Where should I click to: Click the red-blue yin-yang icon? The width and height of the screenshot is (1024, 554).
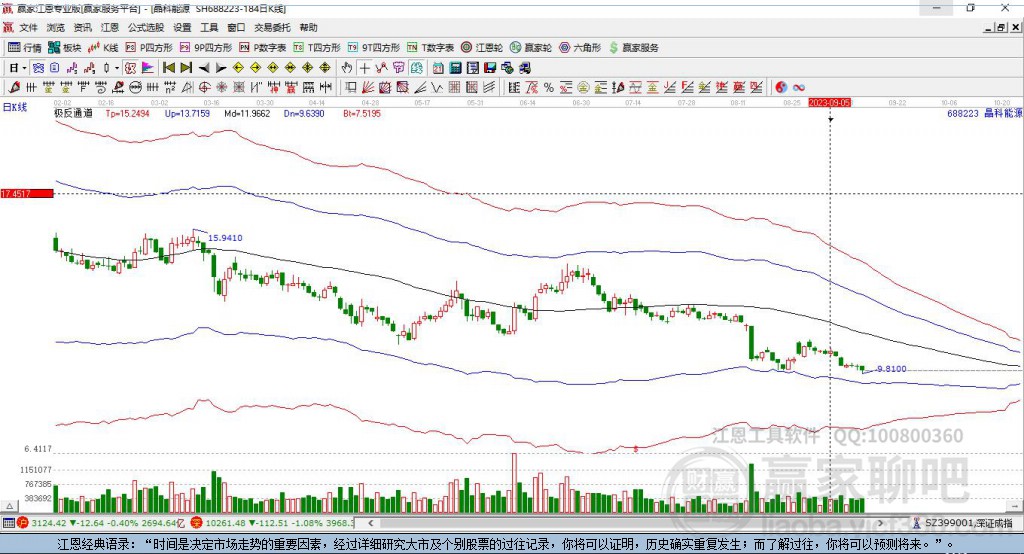pyautogui.click(x=781, y=87)
